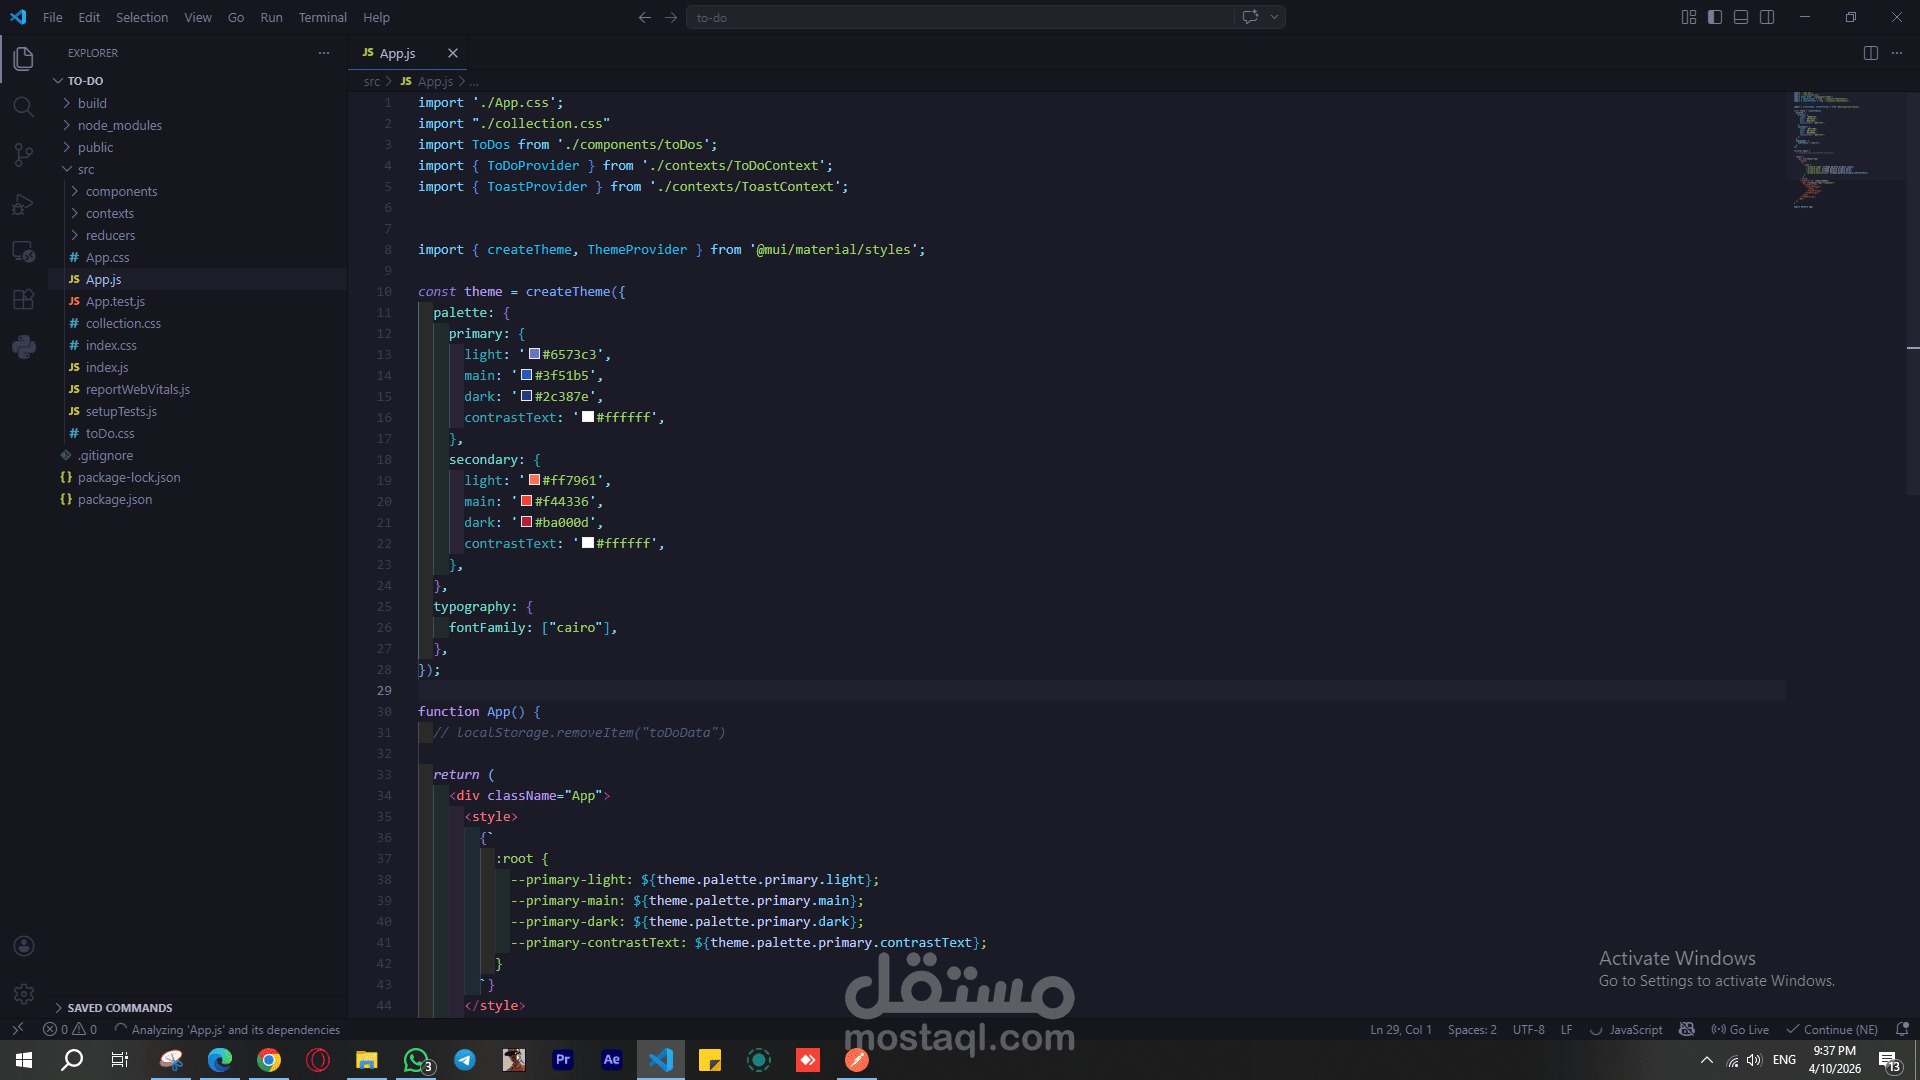This screenshot has height=1080, width=1920.
Task: Open the Terminal menu
Action: point(322,17)
